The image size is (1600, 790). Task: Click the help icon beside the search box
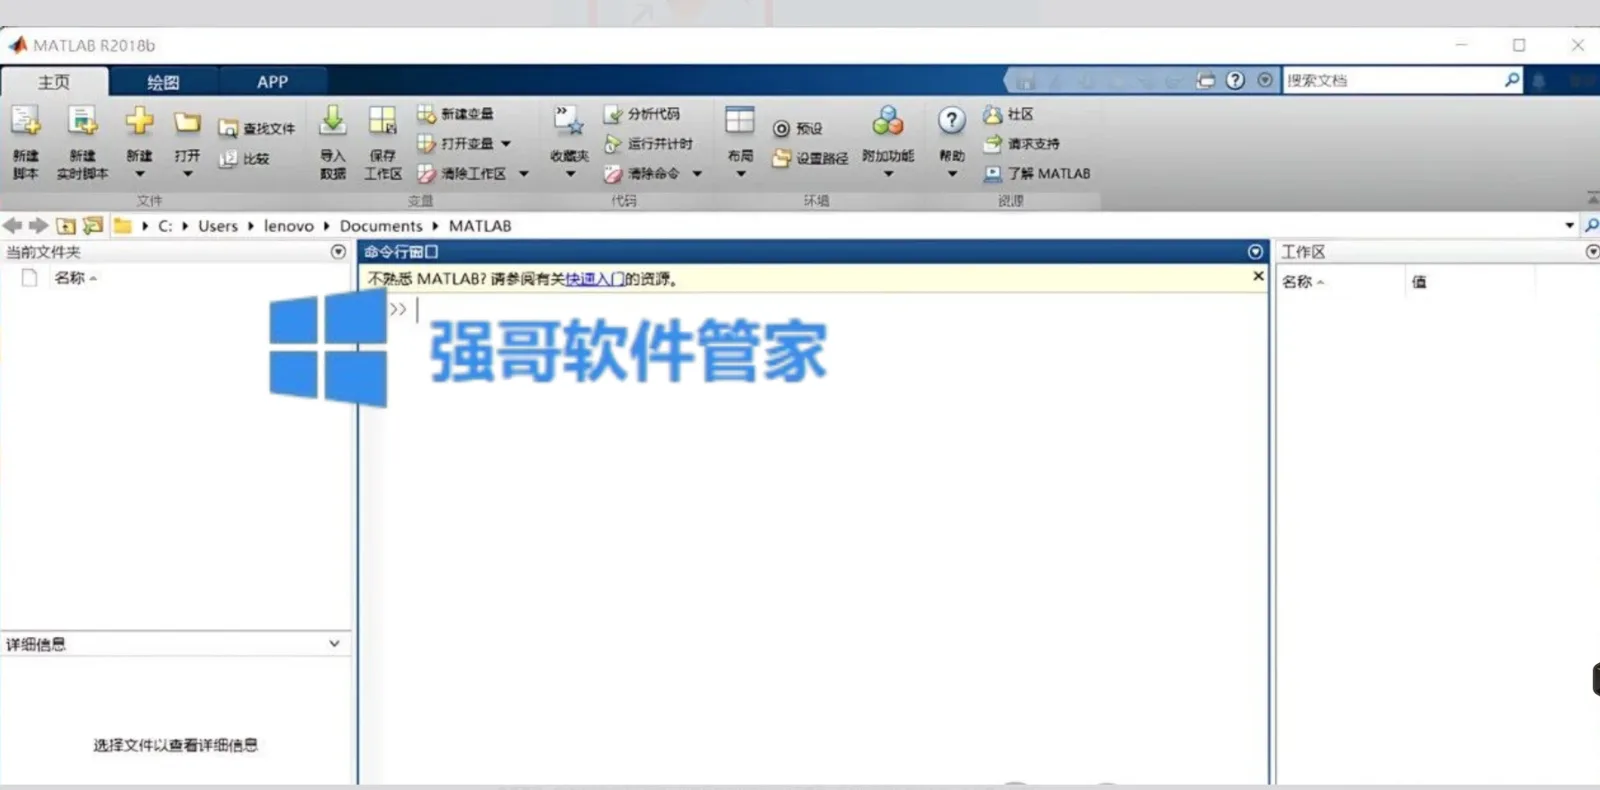pyautogui.click(x=1236, y=80)
